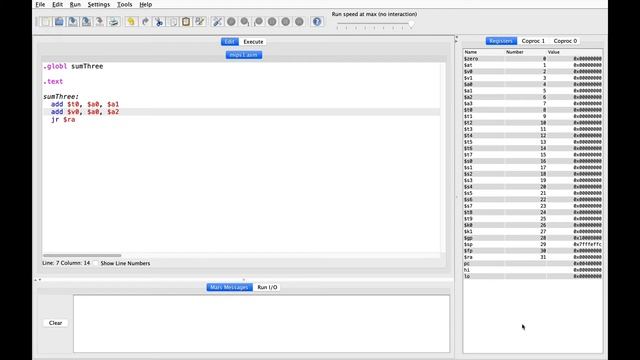This screenshot has height=360, width=640.
Task: Select the pc register row
Action: click(x=533, y=263)
